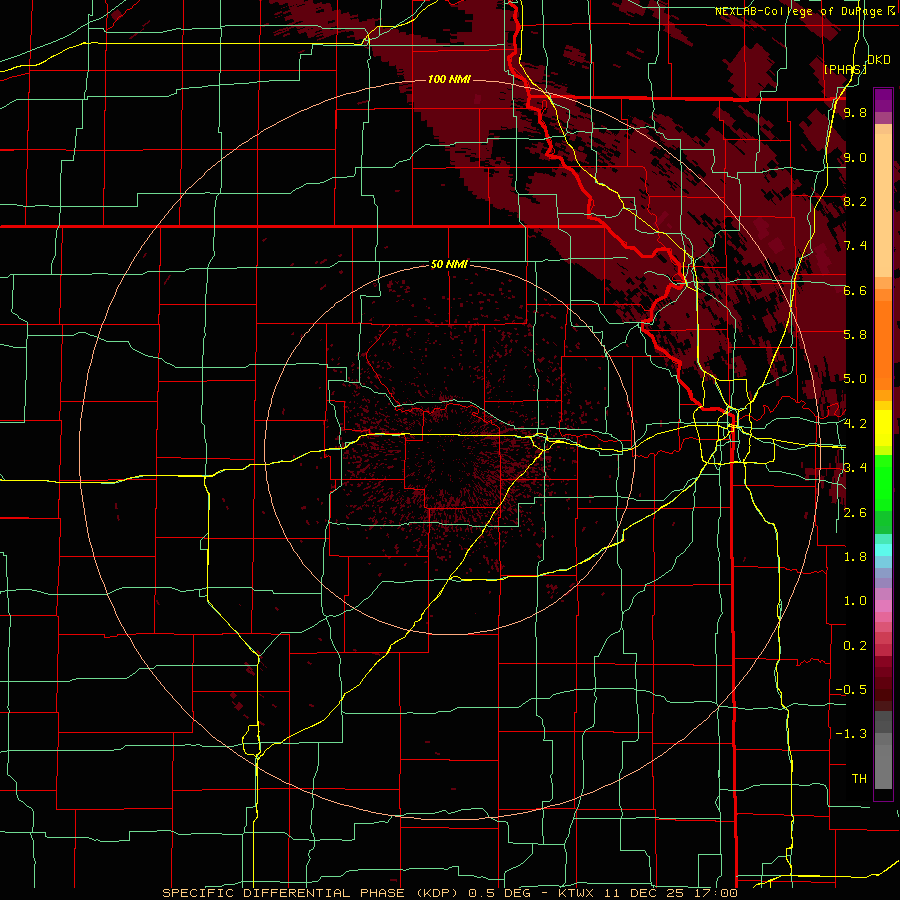
Task: Select the 1.0 color scale value
Action: pos(855,601)
